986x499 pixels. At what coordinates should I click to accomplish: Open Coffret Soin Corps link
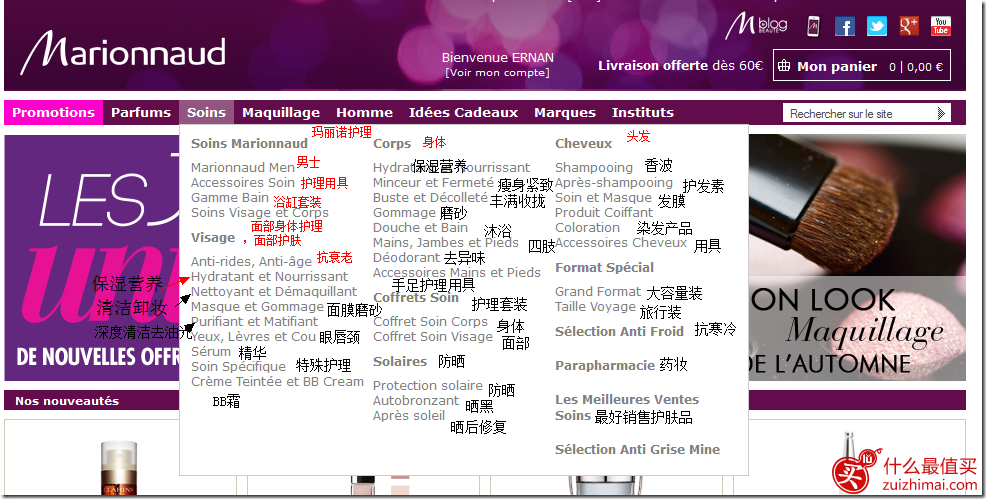[430, 322]
